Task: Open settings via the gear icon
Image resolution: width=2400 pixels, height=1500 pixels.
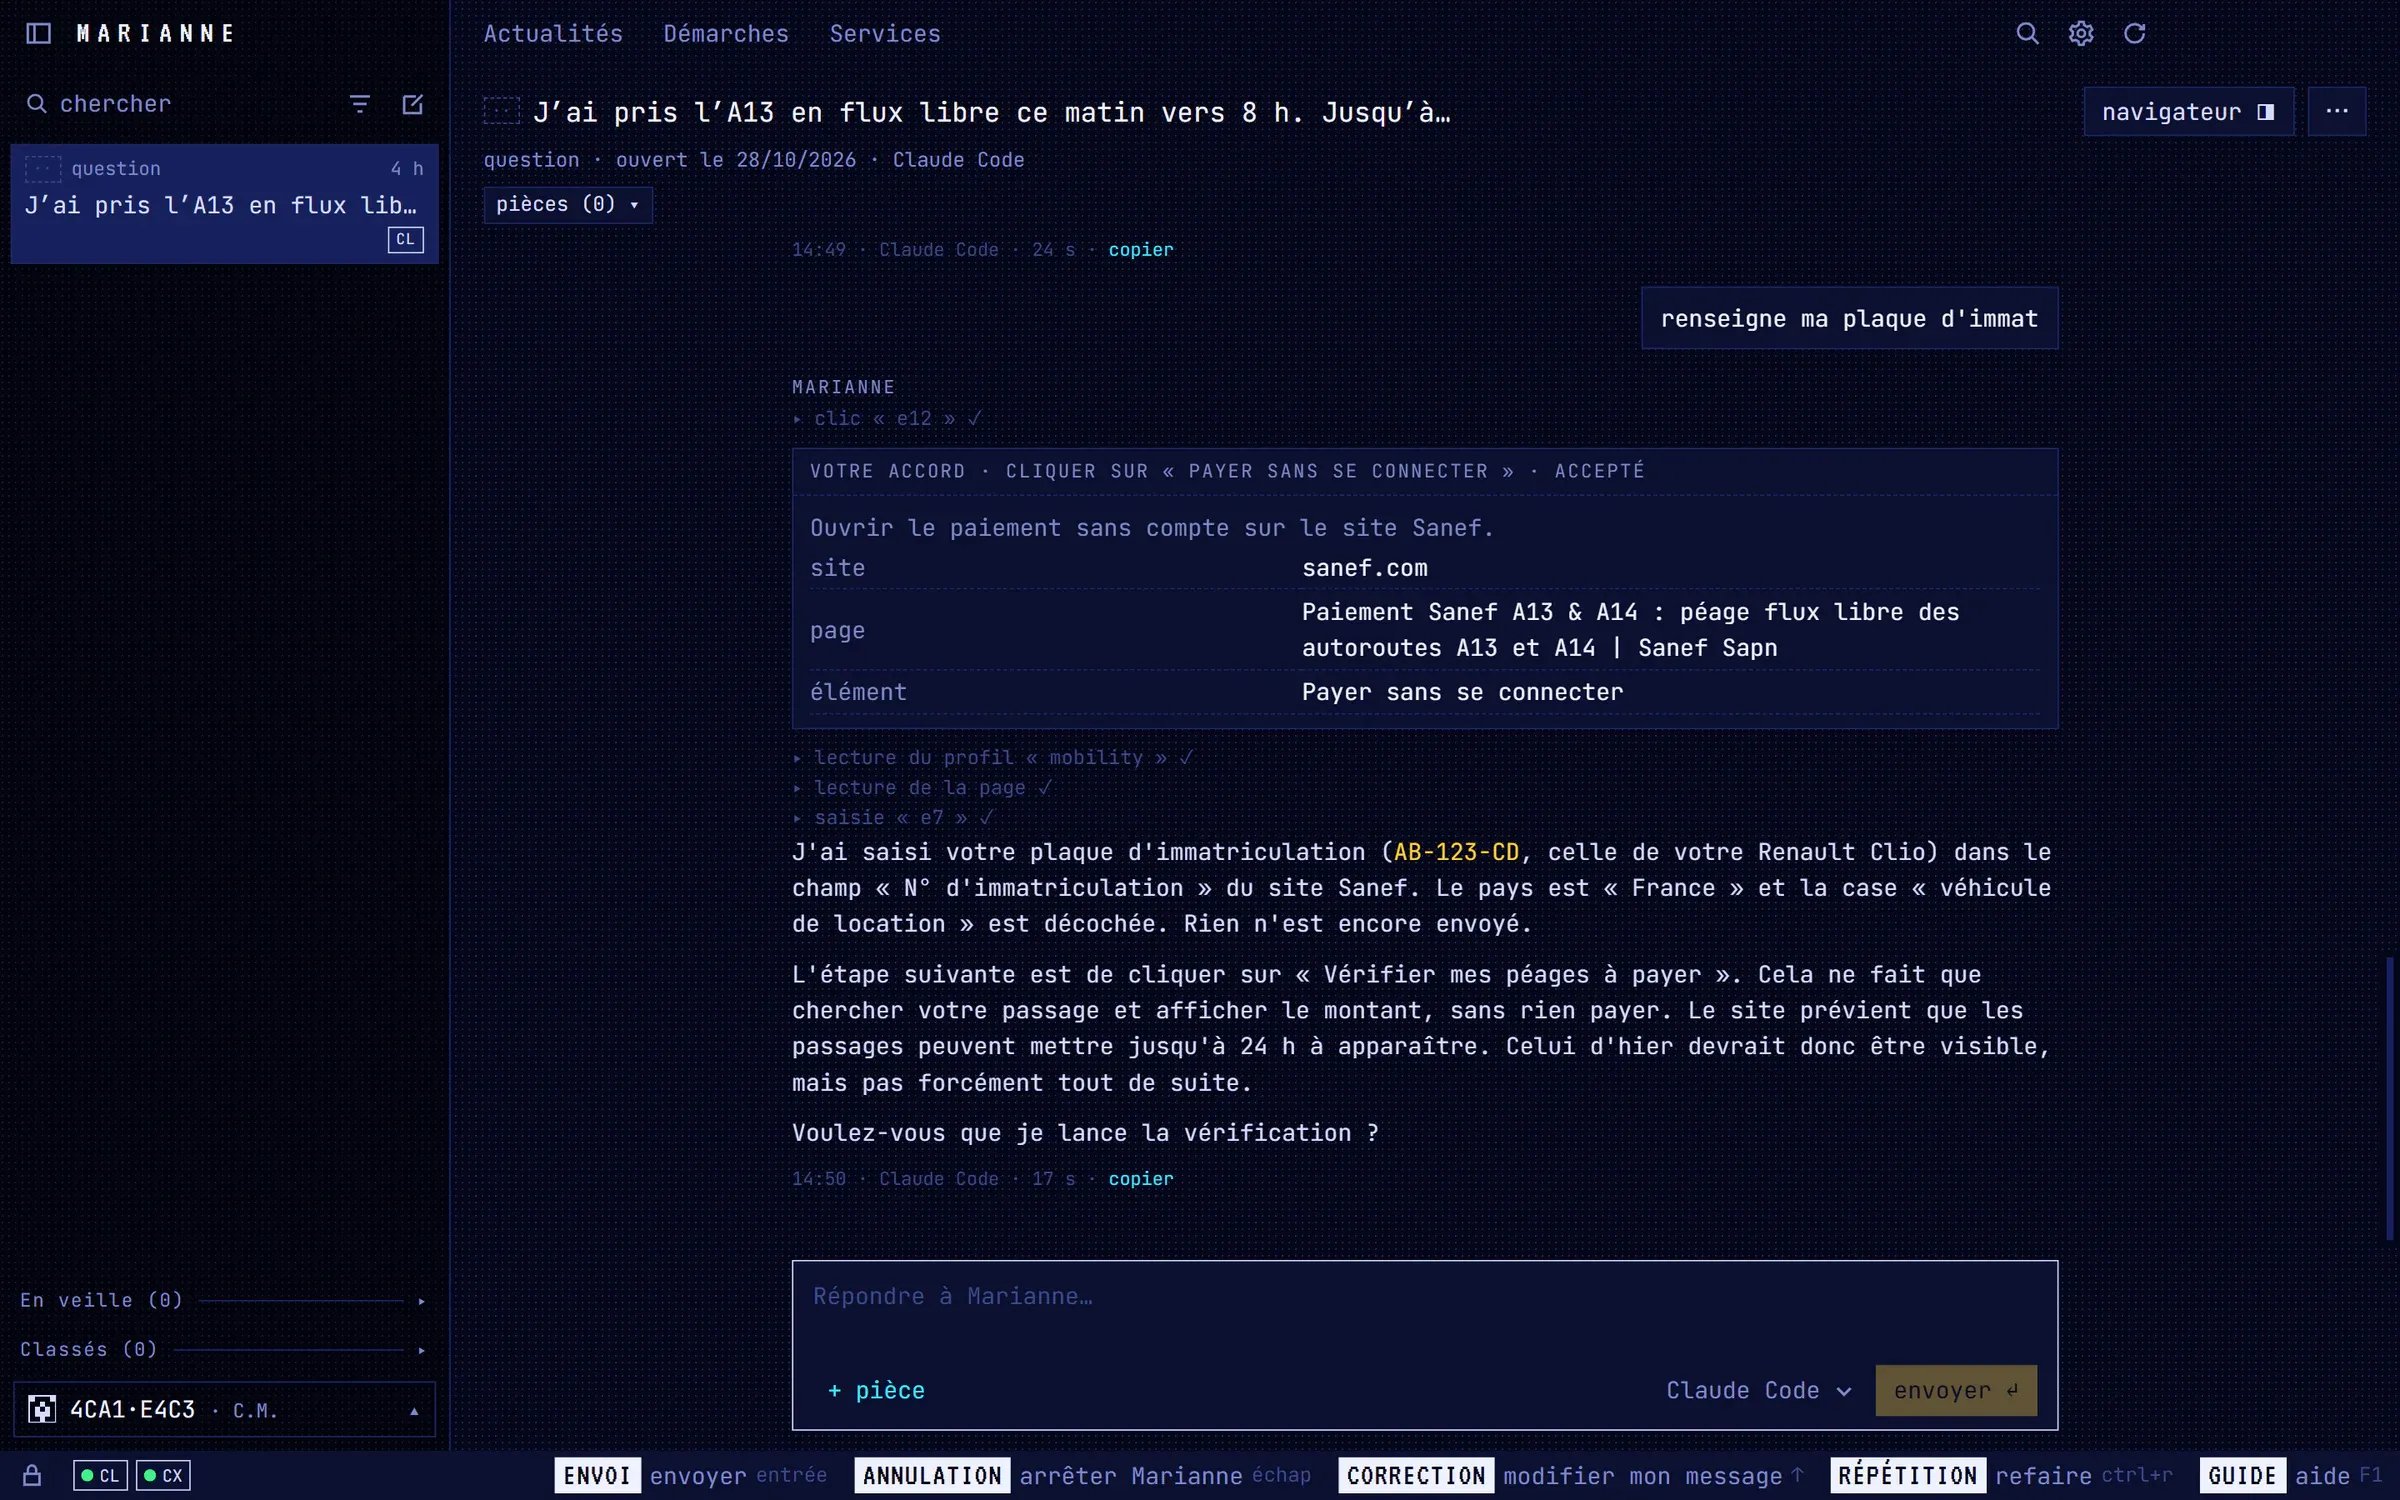Action: click(2081, 34)
